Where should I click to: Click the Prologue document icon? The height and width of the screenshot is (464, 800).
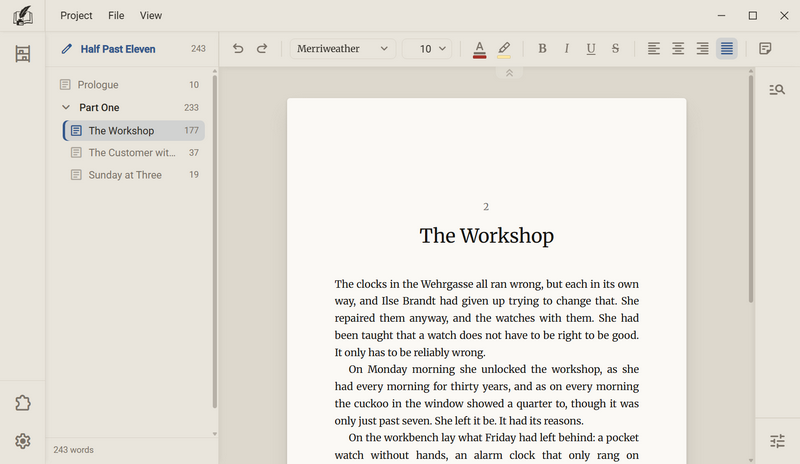(x=65, y=85)
